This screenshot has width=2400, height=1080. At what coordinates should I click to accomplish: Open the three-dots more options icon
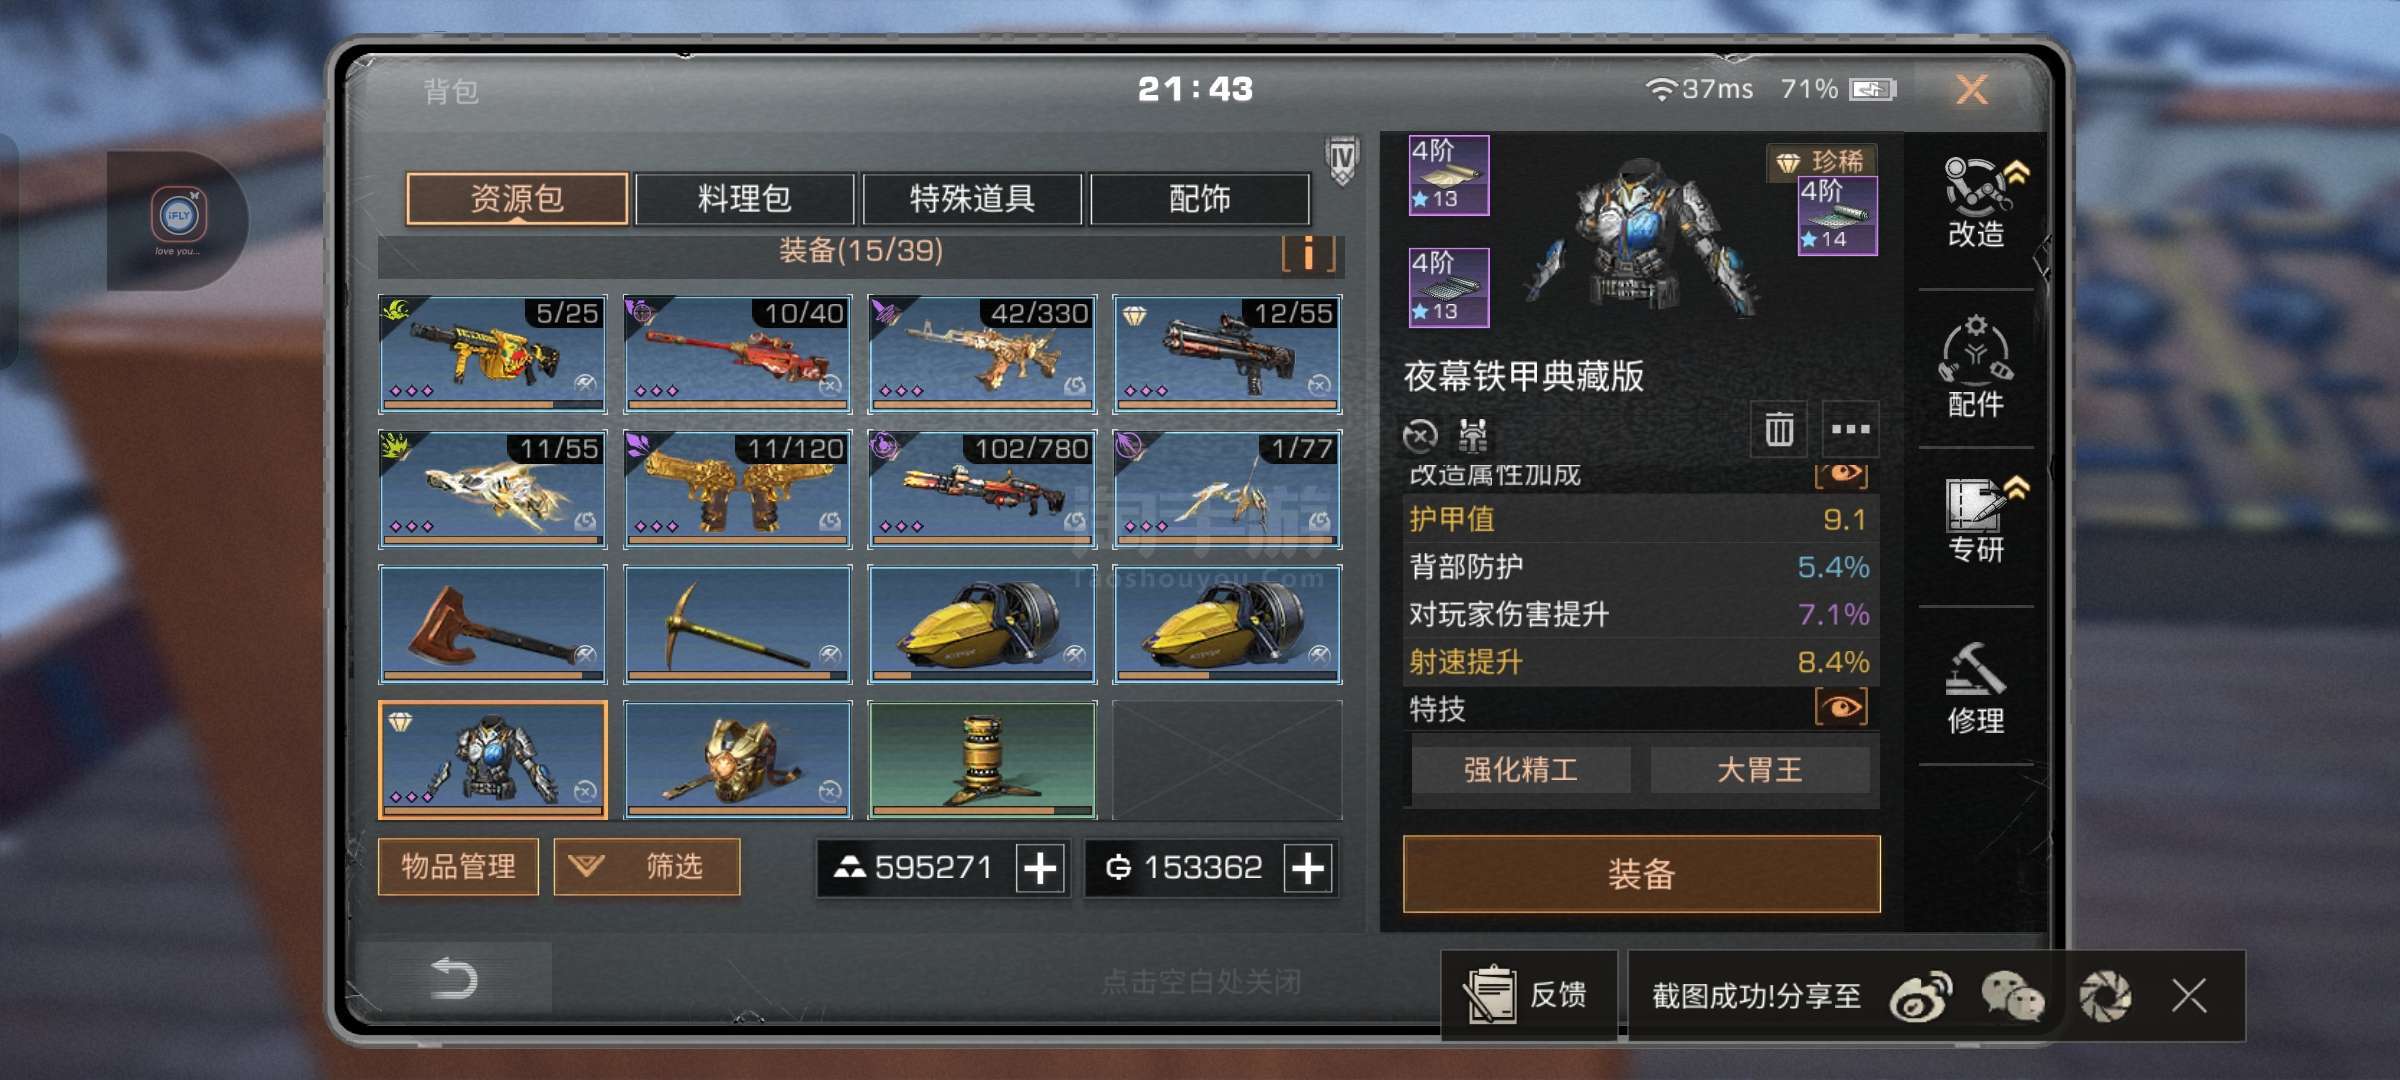pyautogui.click(x=1850, y=429)
